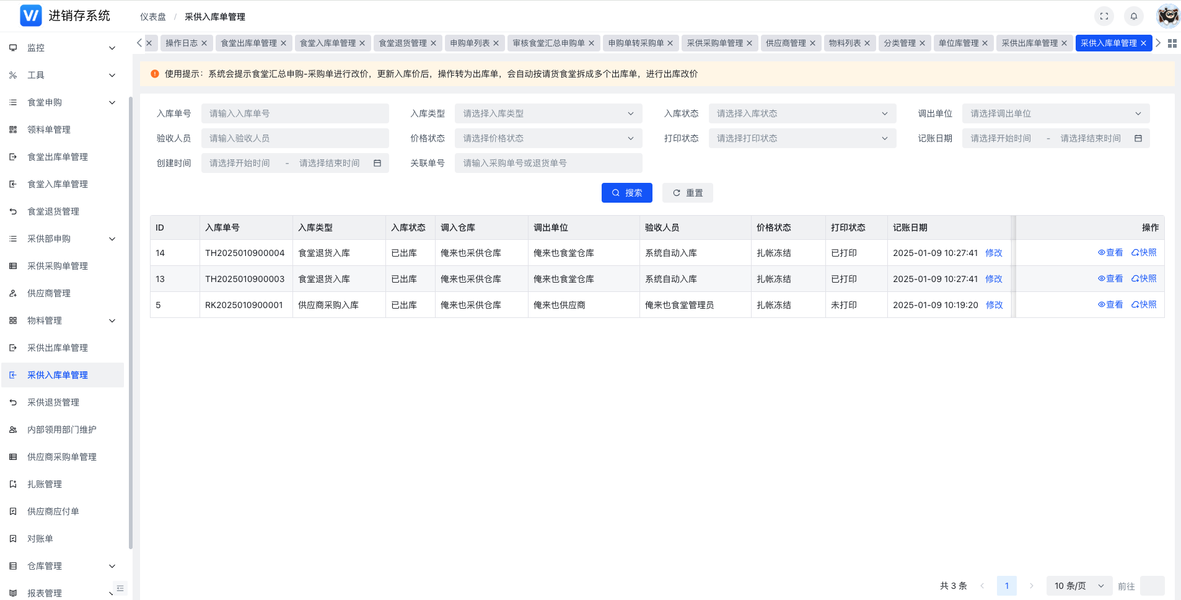Viewport: 1181px width, 600px height.
Task: Open the 调出单位 dropdown
Action: click(1056, 114)
